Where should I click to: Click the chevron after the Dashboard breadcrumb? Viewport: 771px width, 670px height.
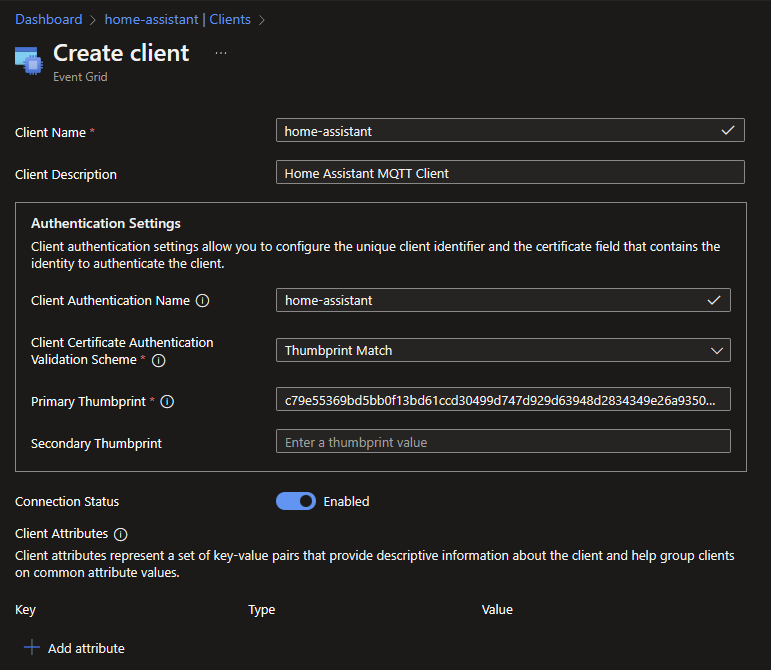[x=92, y=20]
